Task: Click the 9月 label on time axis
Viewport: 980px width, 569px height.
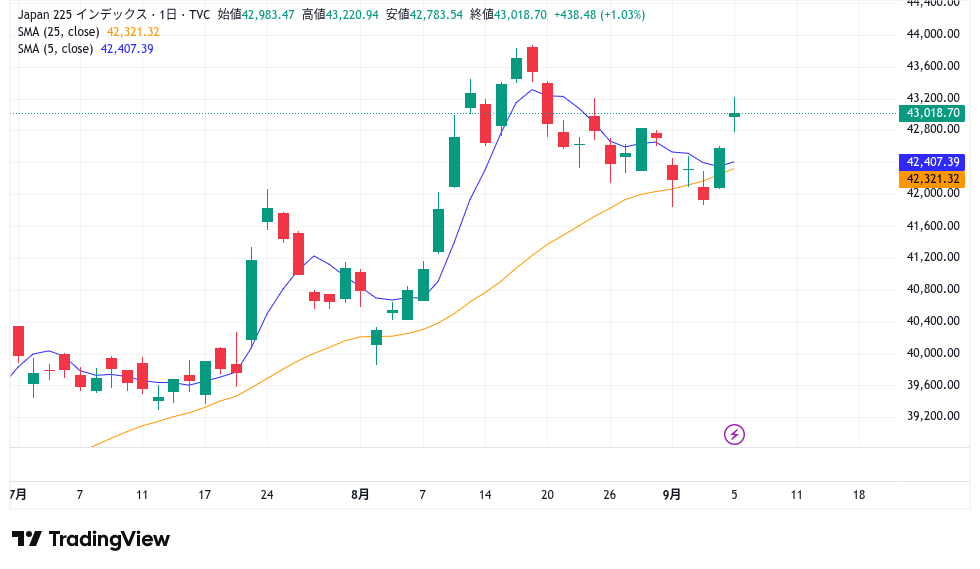Action: tap(673, 494)
